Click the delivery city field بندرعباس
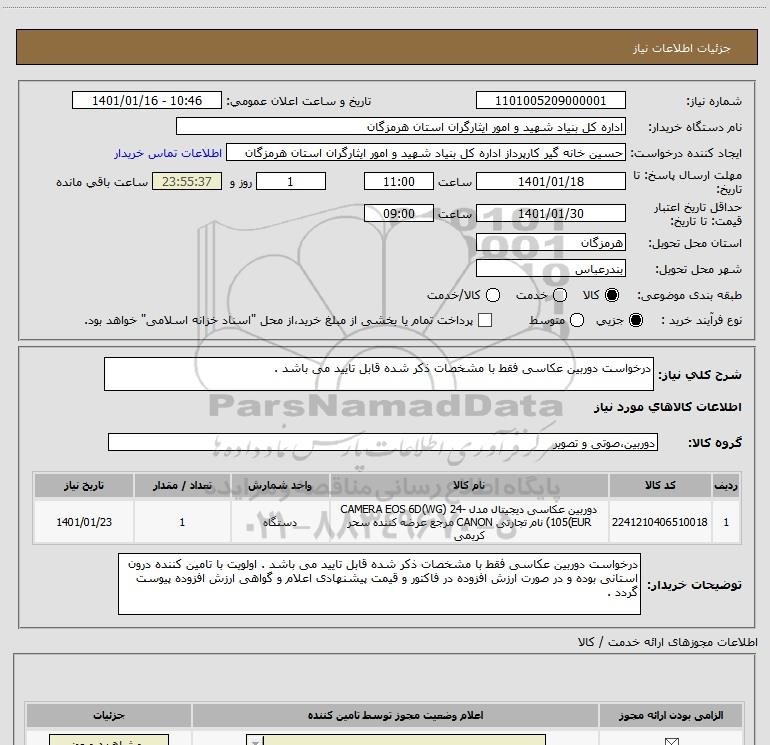The image size is (770, 745). [550, 268]
